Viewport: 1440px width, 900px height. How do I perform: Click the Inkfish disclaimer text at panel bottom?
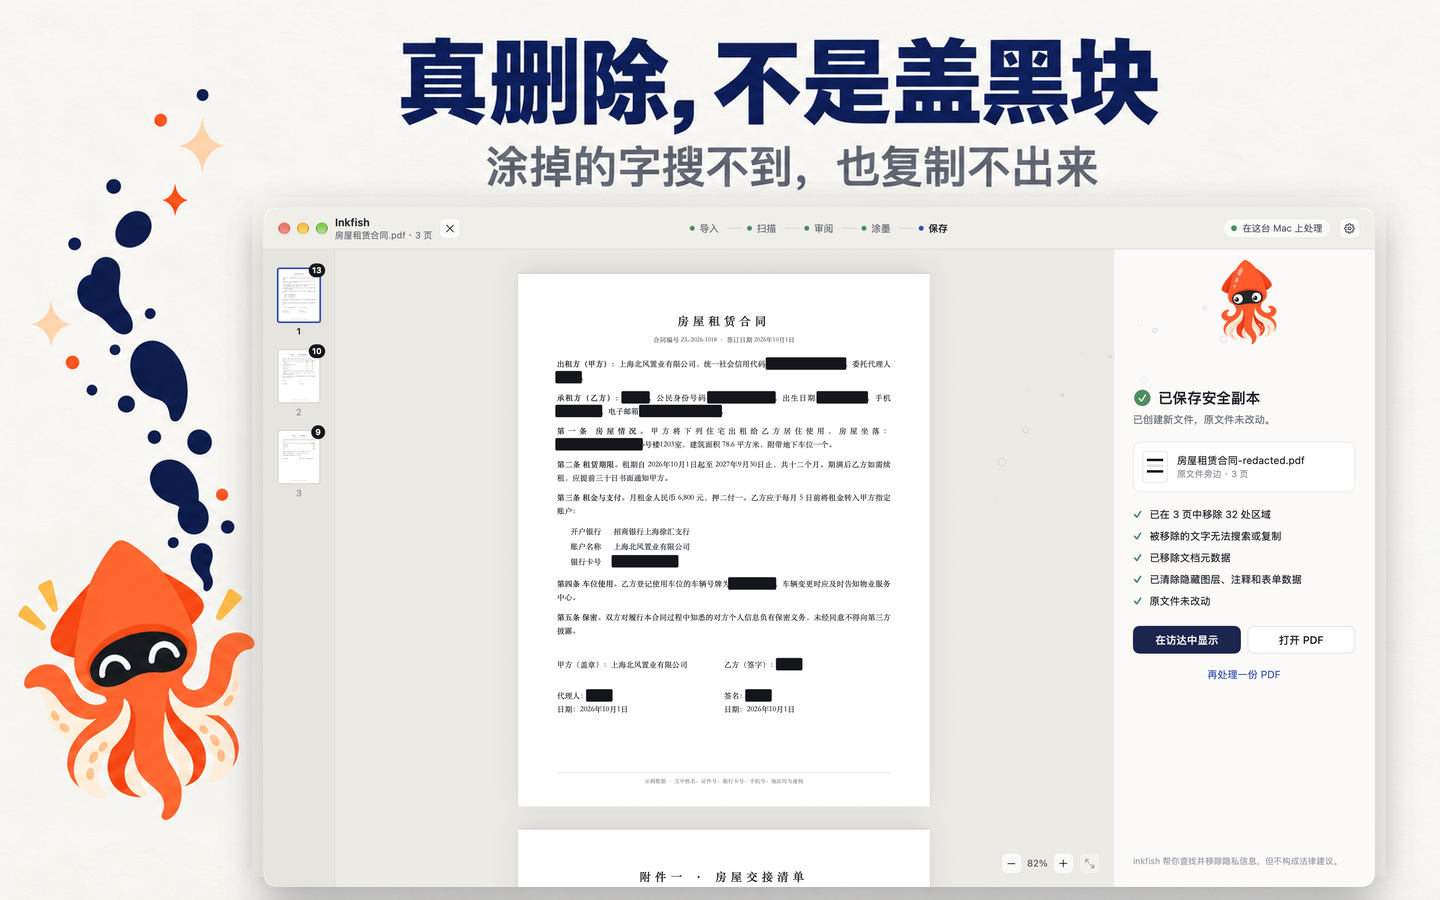point(1236,861)
